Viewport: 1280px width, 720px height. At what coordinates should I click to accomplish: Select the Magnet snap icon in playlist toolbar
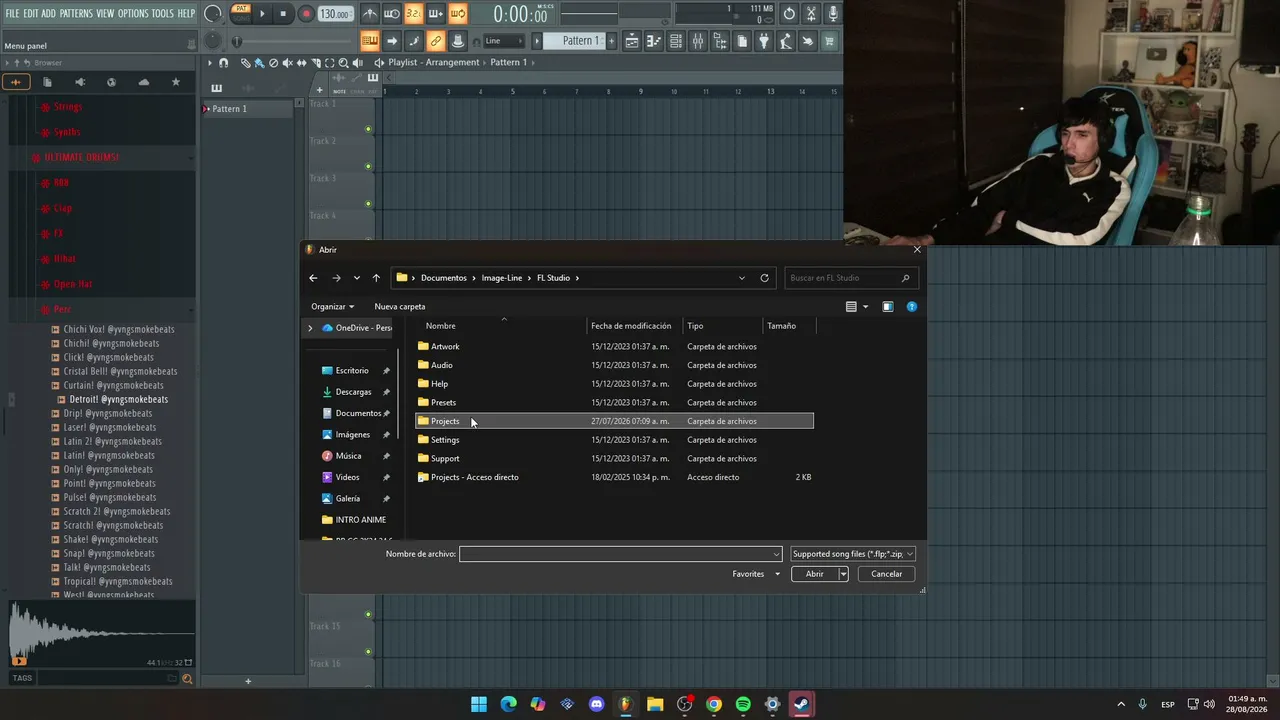click(223, 63)
